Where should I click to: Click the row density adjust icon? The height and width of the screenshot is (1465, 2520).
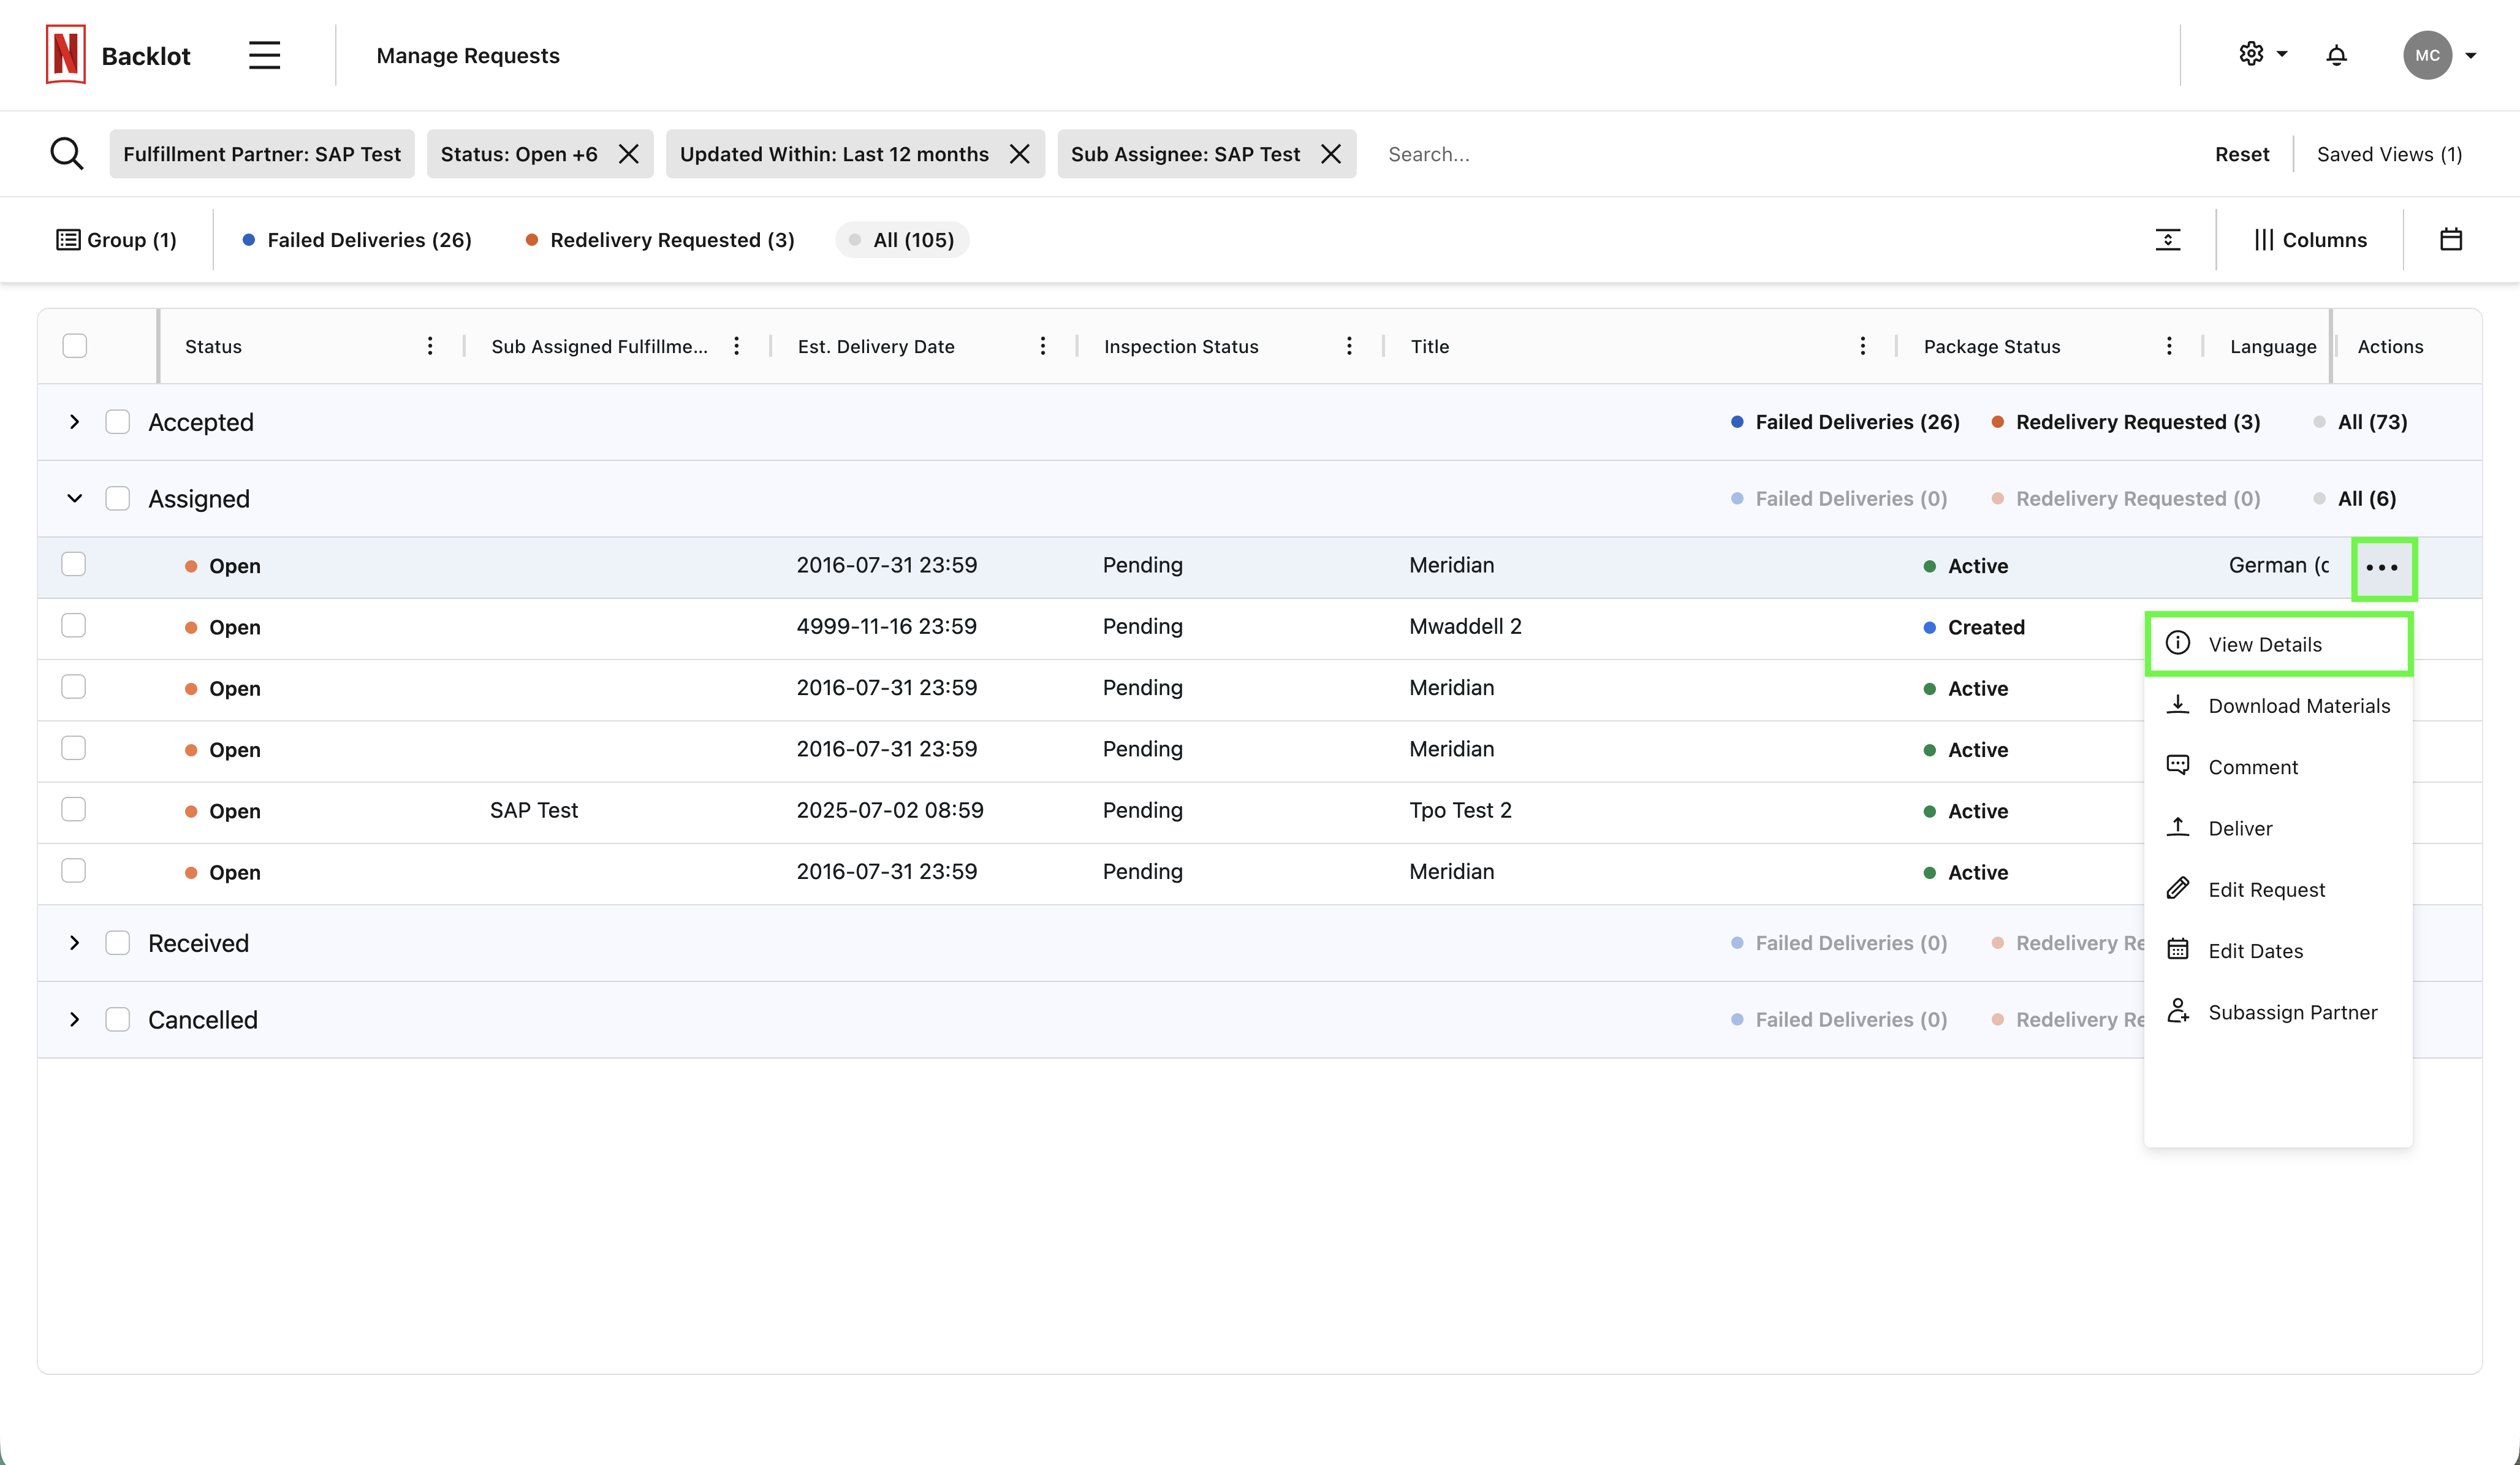click(x=2167, y=240)
